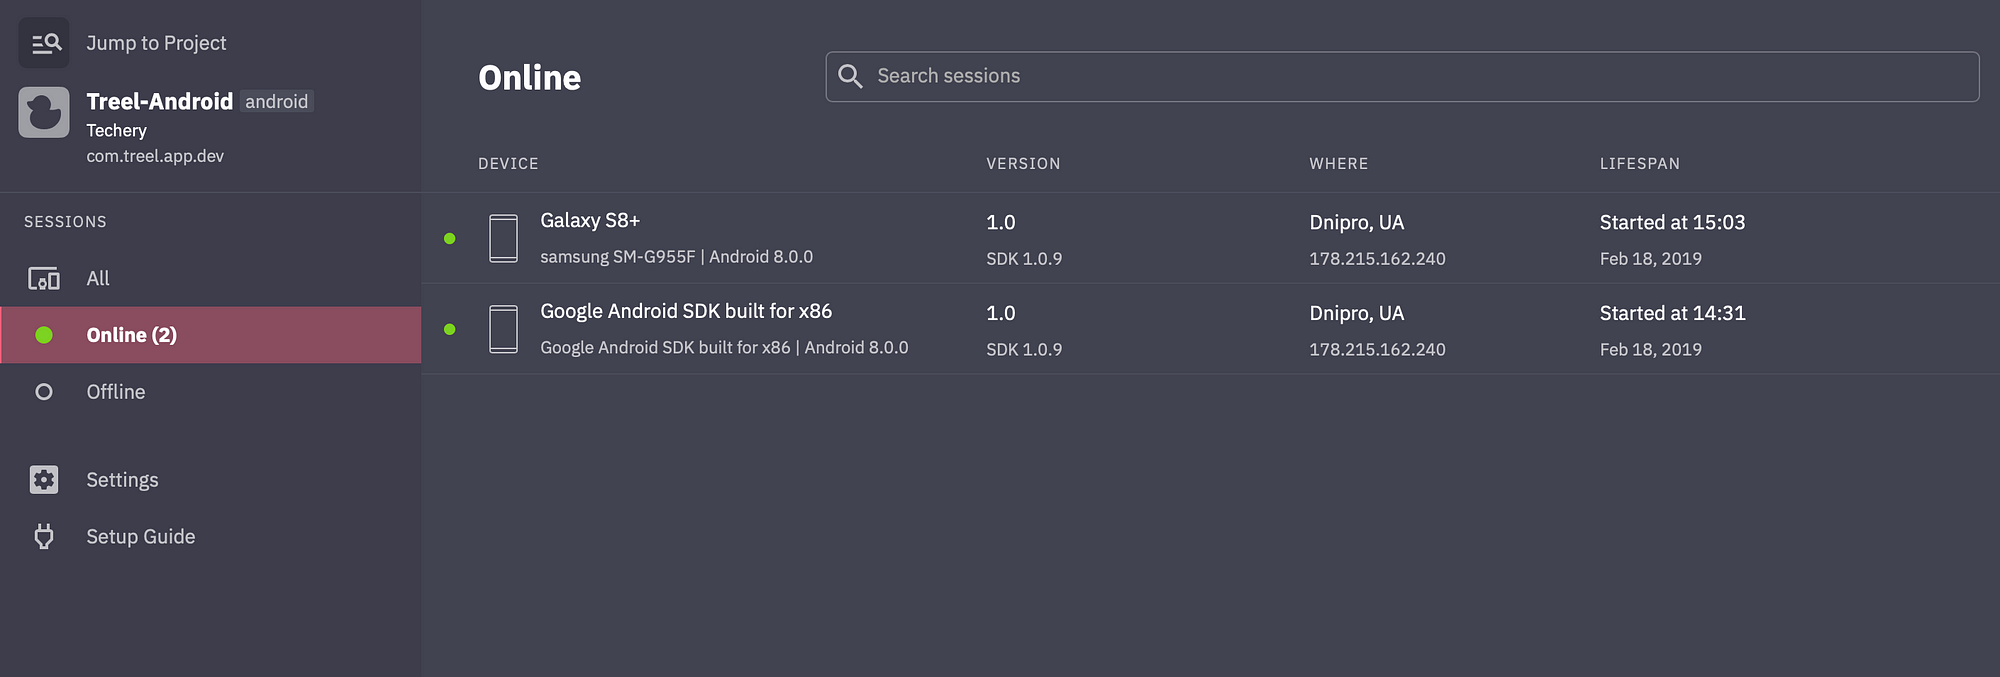Click the Offline hollow circle icon

click(44, 392)
